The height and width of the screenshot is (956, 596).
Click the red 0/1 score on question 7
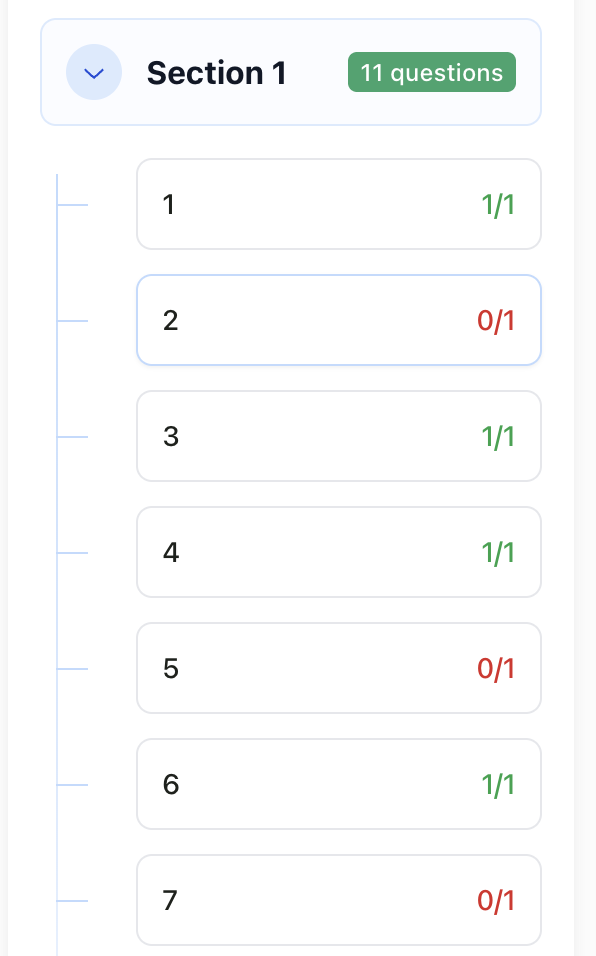click(x=495, y=900)
